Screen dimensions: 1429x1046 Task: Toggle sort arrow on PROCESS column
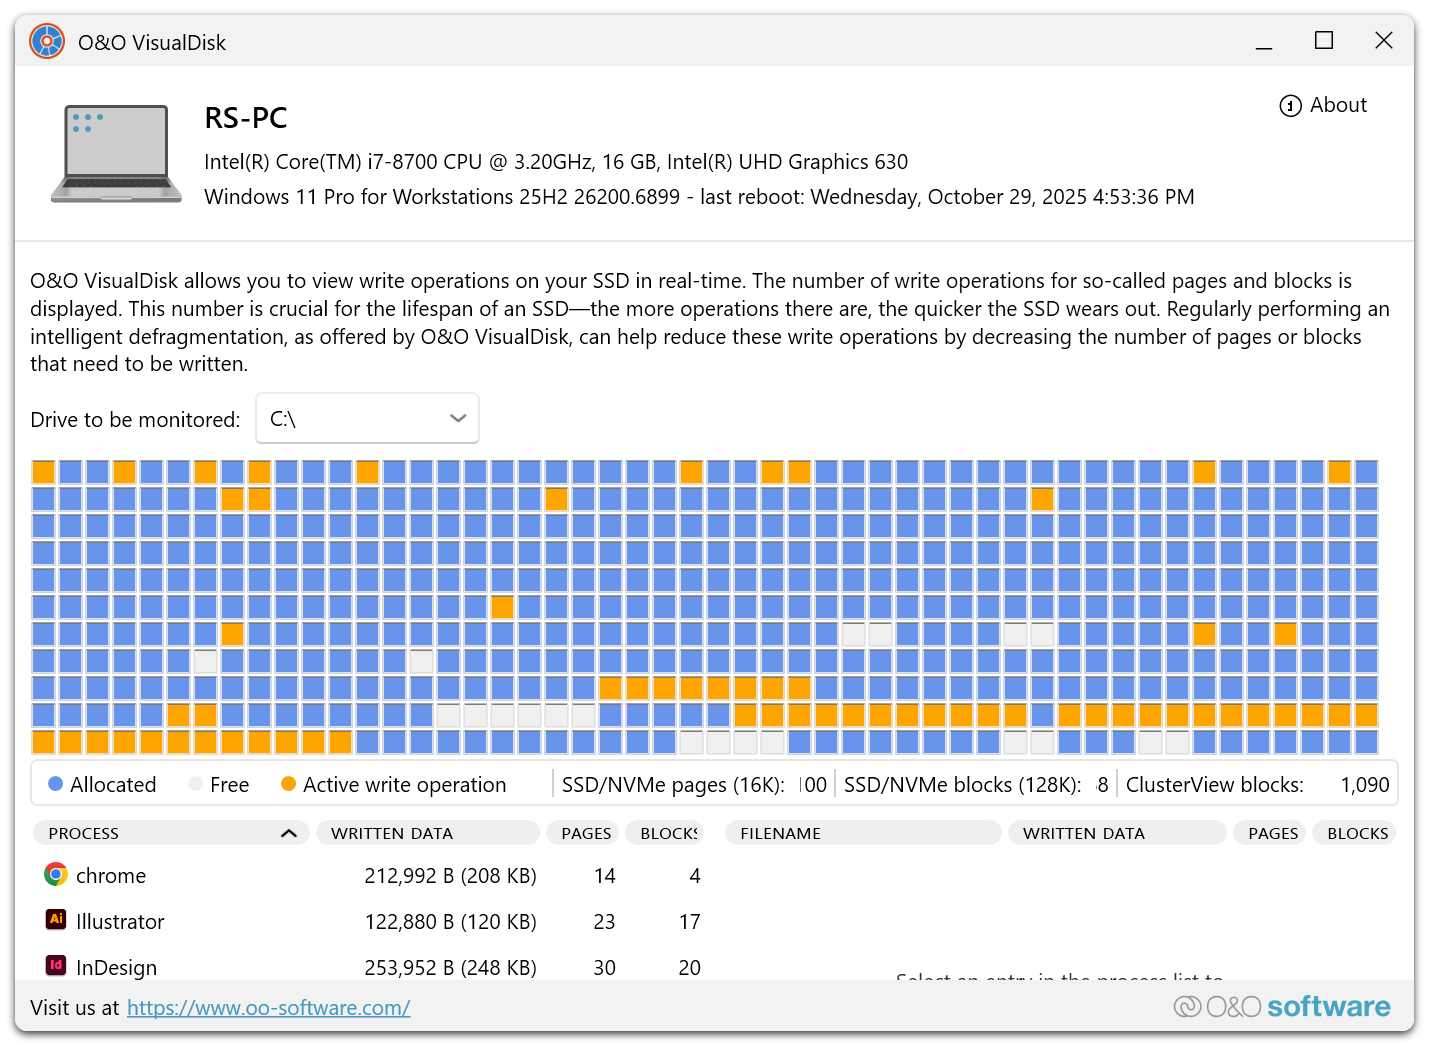[x=289, y=833]
